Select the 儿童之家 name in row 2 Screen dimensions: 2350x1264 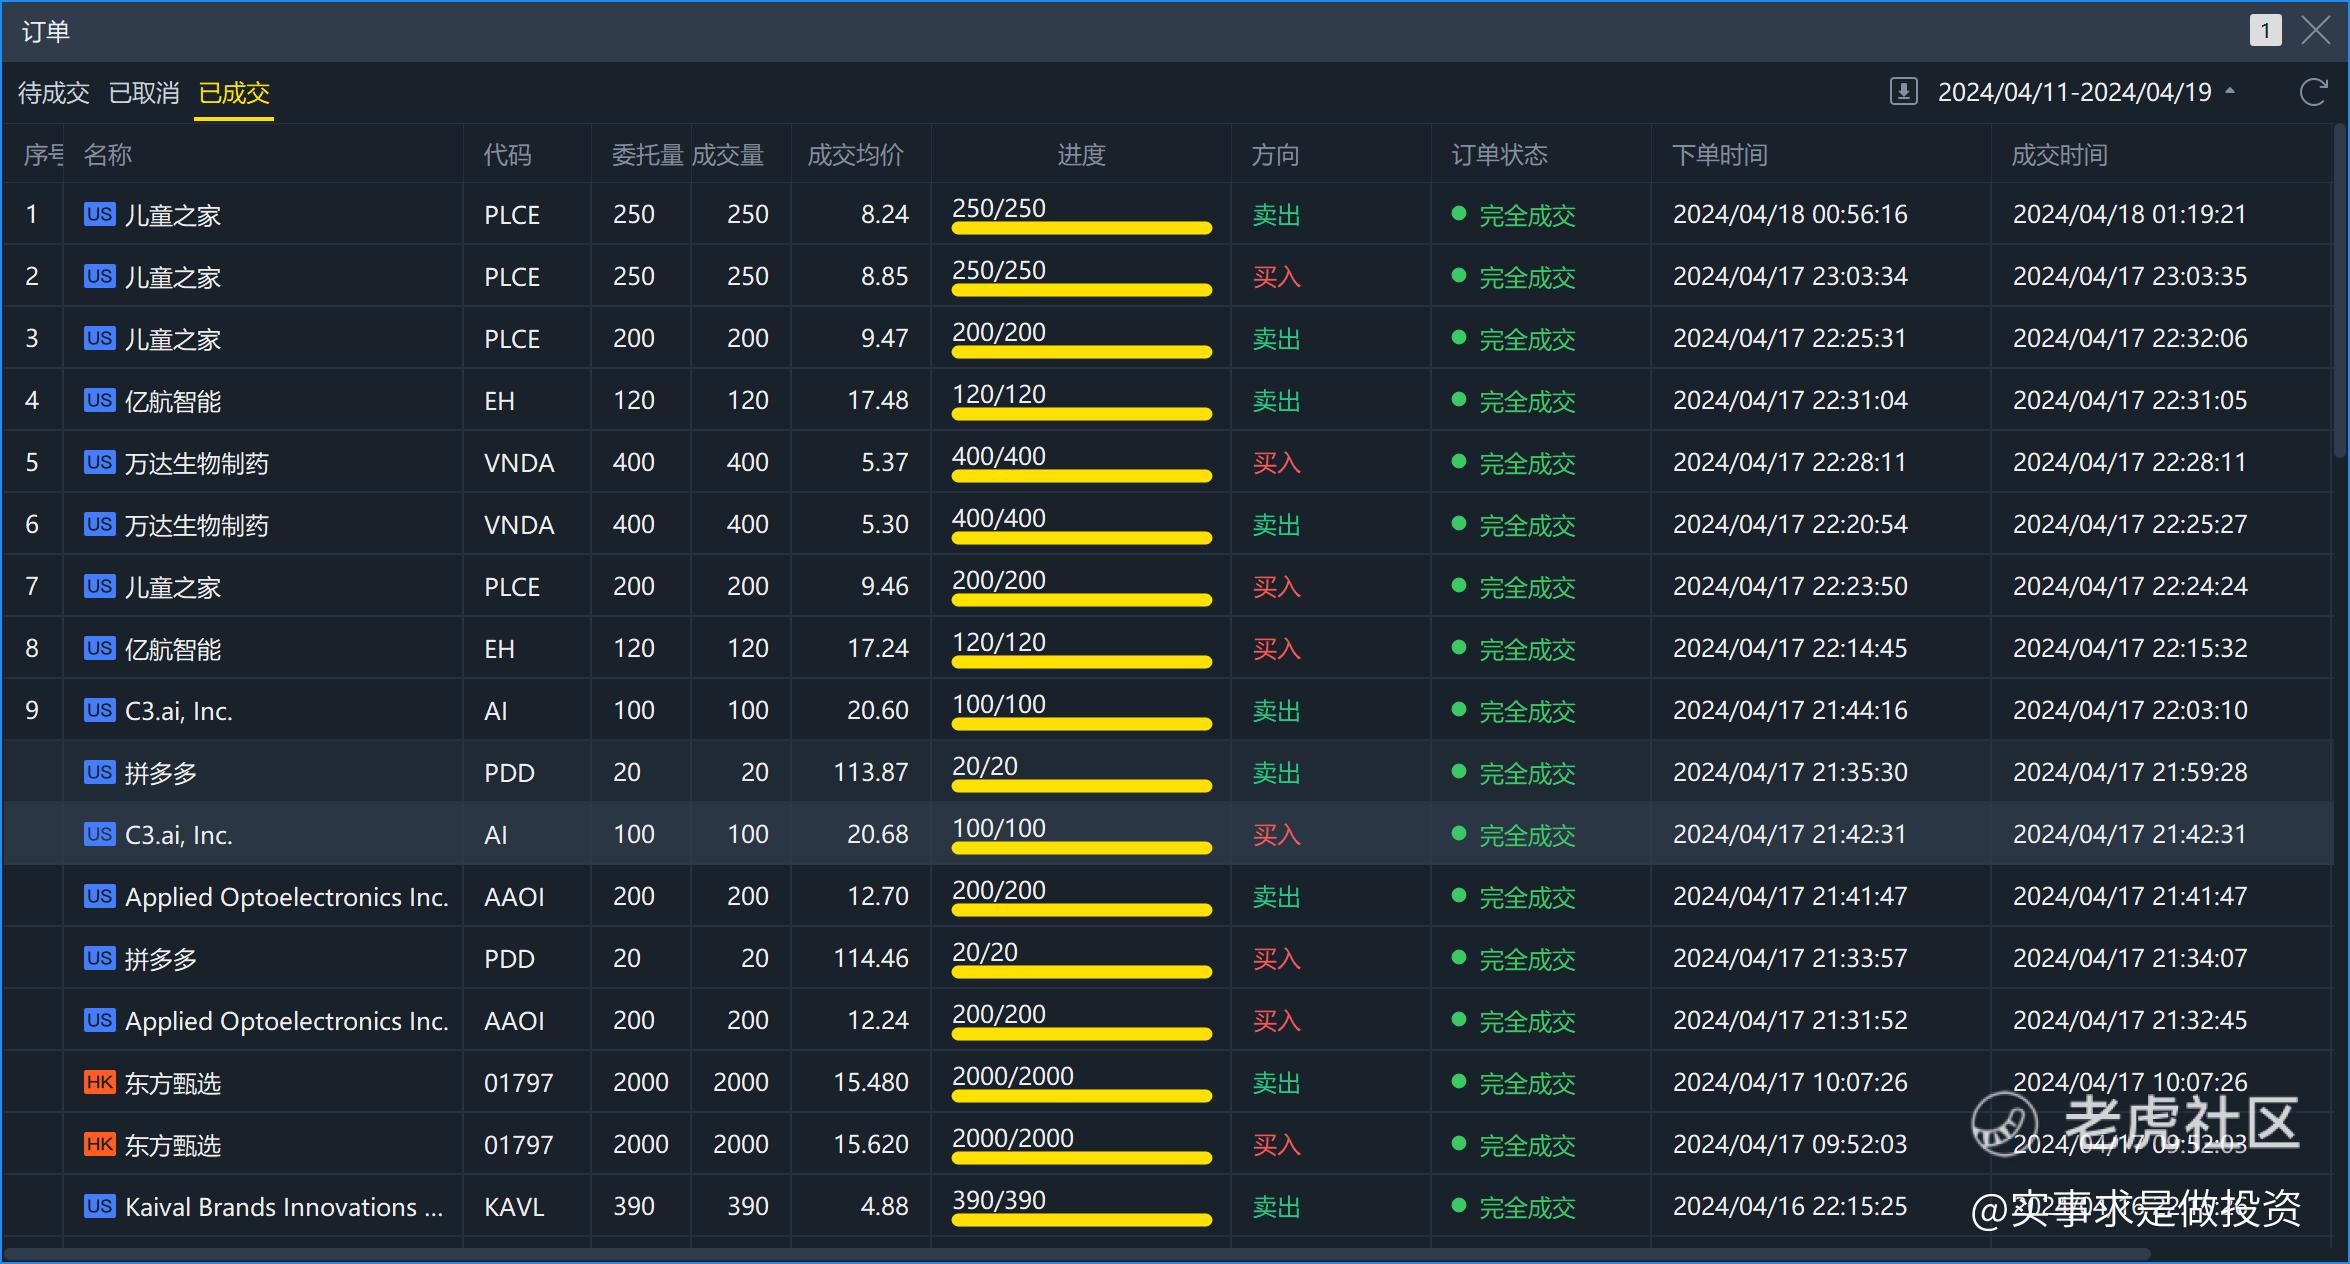173,277
